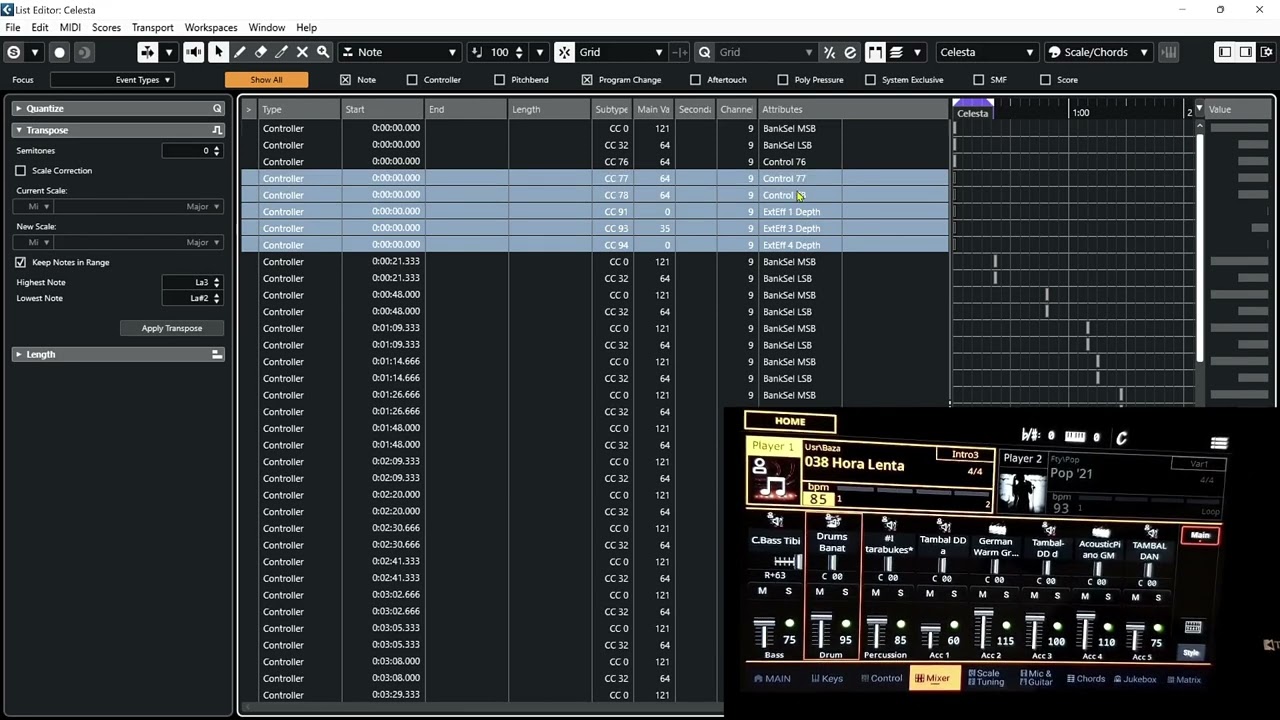Open the Transport menu
This screenshot has height=720, width=1280.
pos(152,27)
